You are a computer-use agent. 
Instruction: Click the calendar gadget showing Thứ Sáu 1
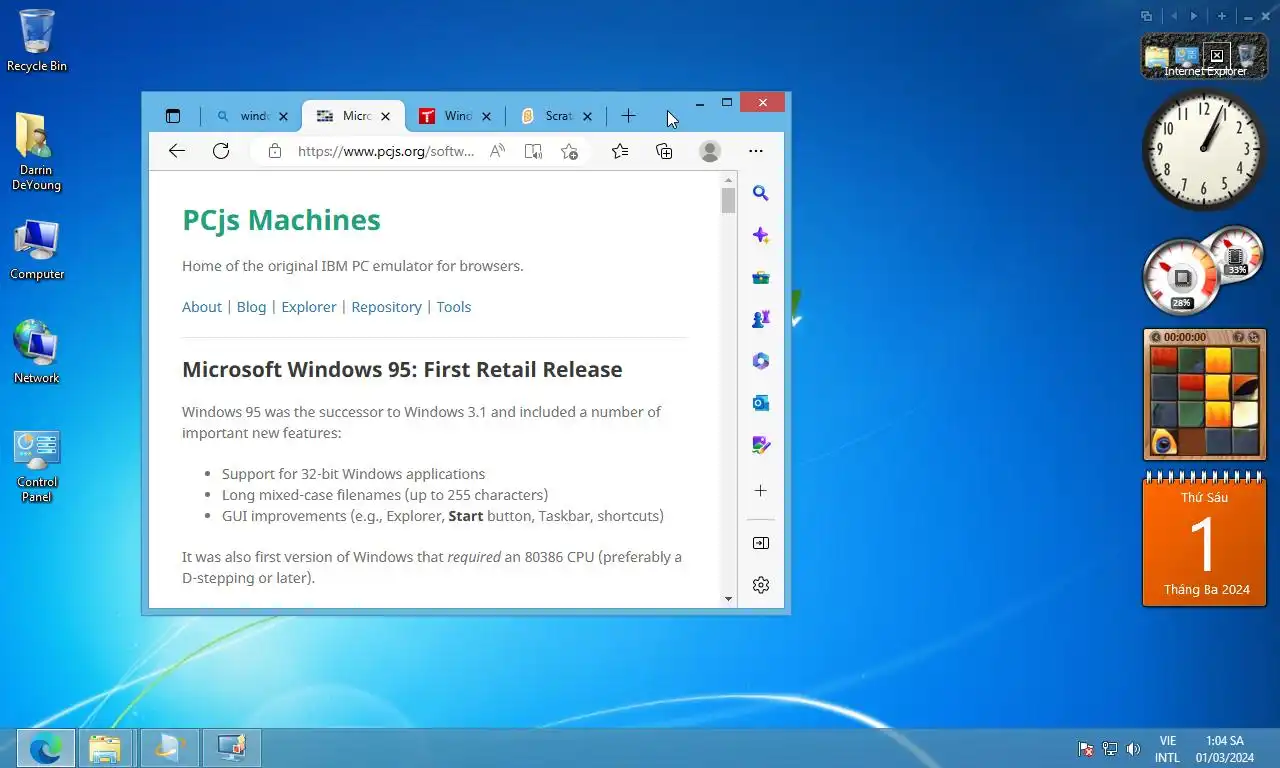(x=1204, y=540)
